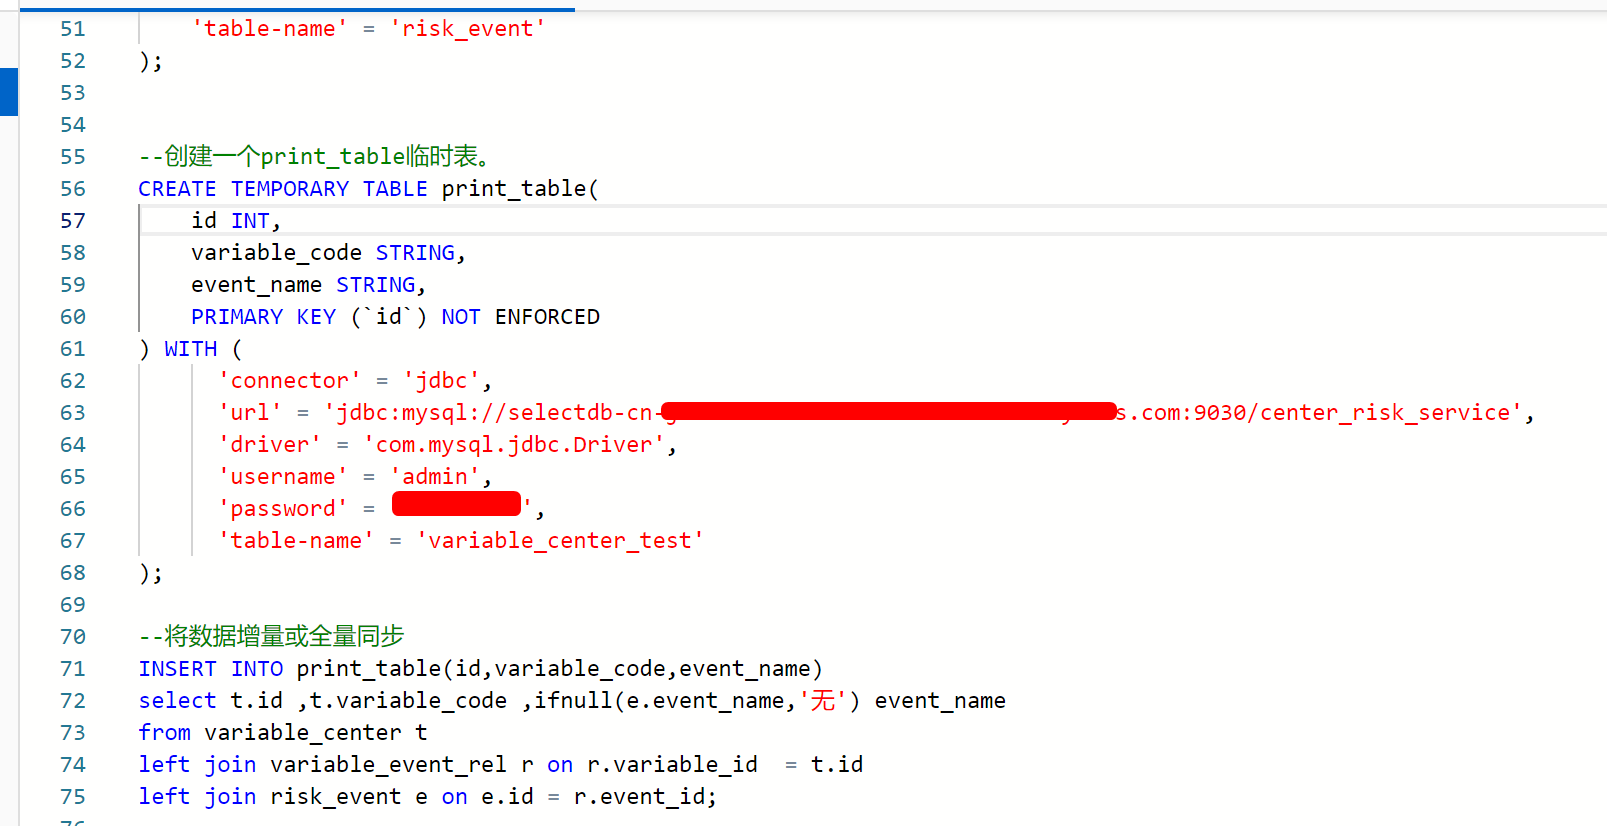The height and width of the screenshot is (826, 1607).
Task: Click print_table( on line 56
Action: tap(520, 189)
